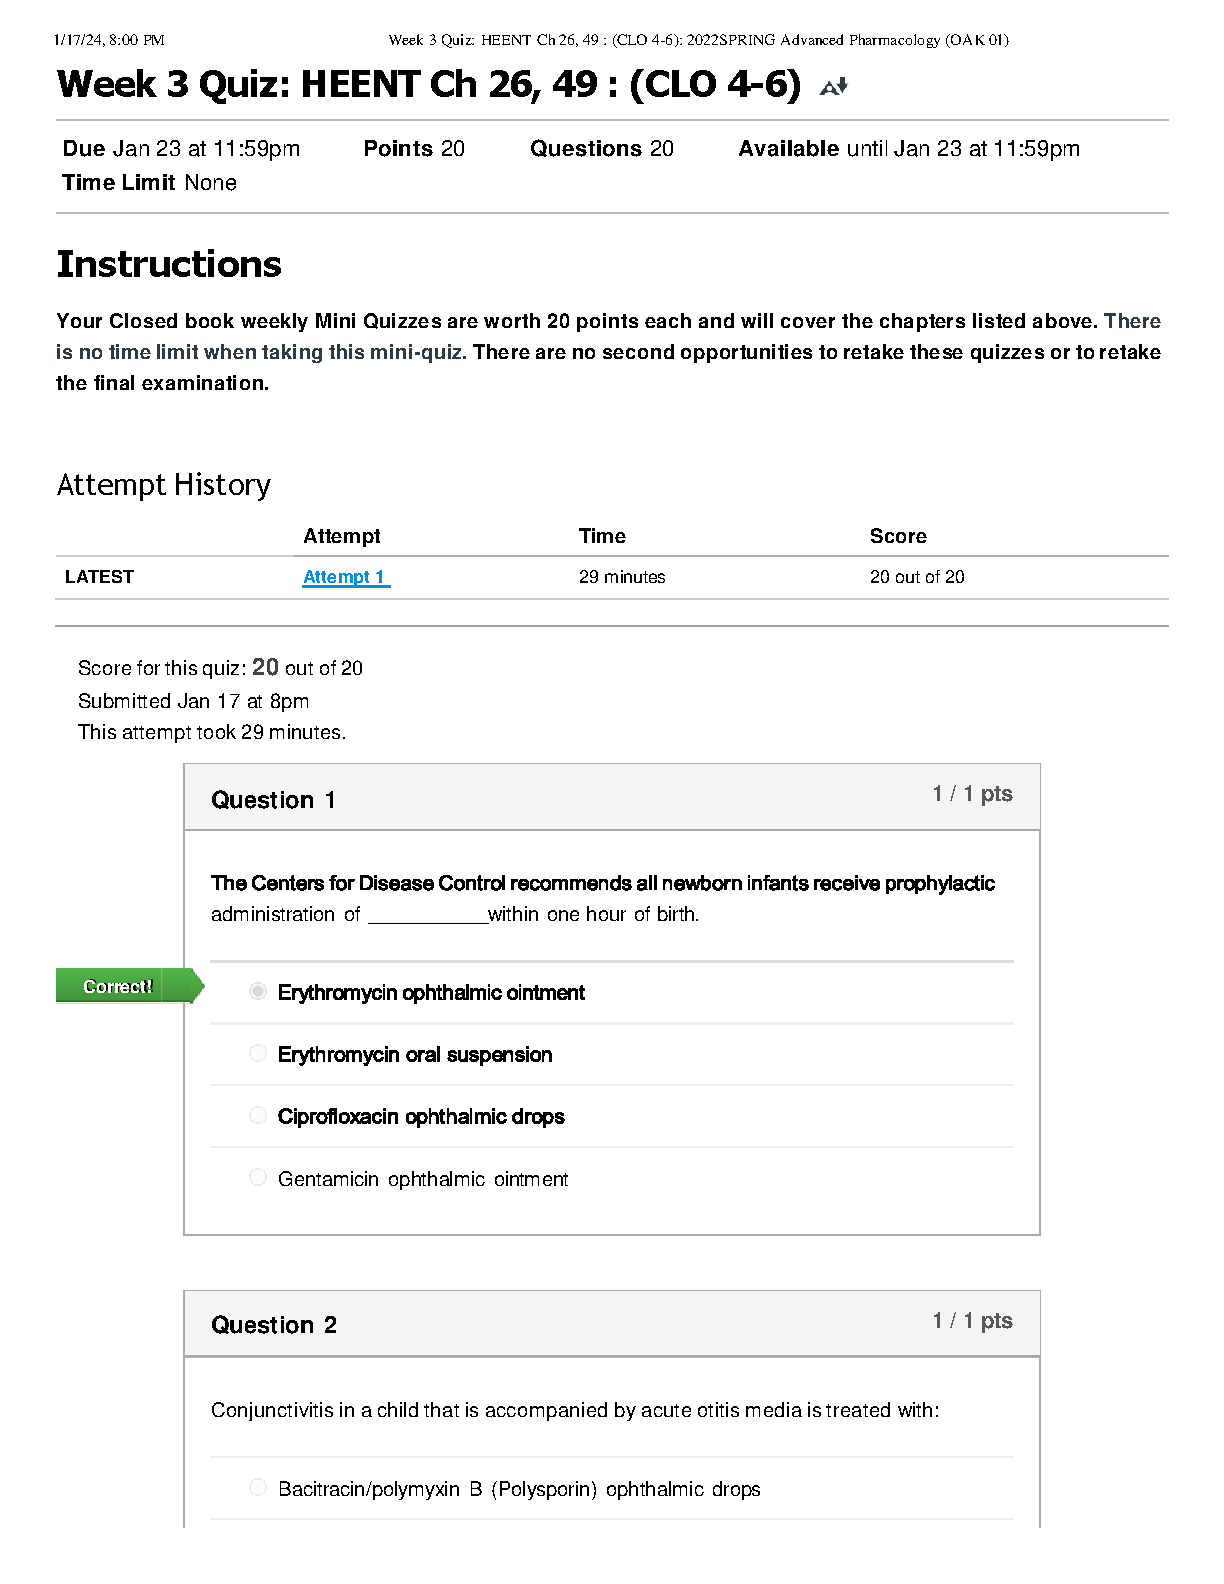1224x1584 pixels.
Task: Click the LATEST row label
Action: (x=99, y=577)
